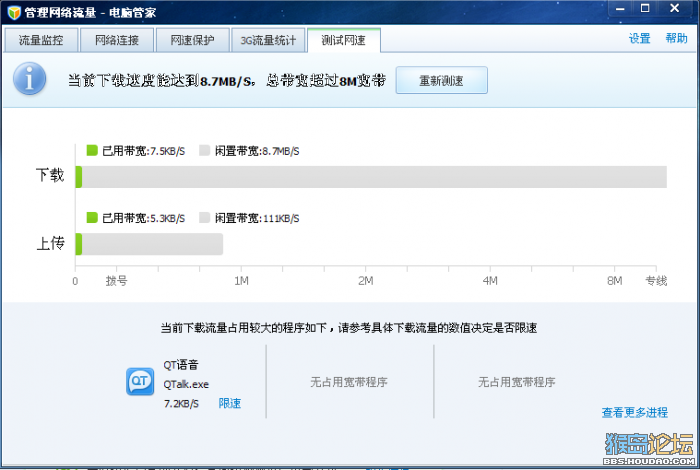Screen dimensions: 700x470
Task: Click the upload idle bandwidth gray bar
Action: coord(152,244)
